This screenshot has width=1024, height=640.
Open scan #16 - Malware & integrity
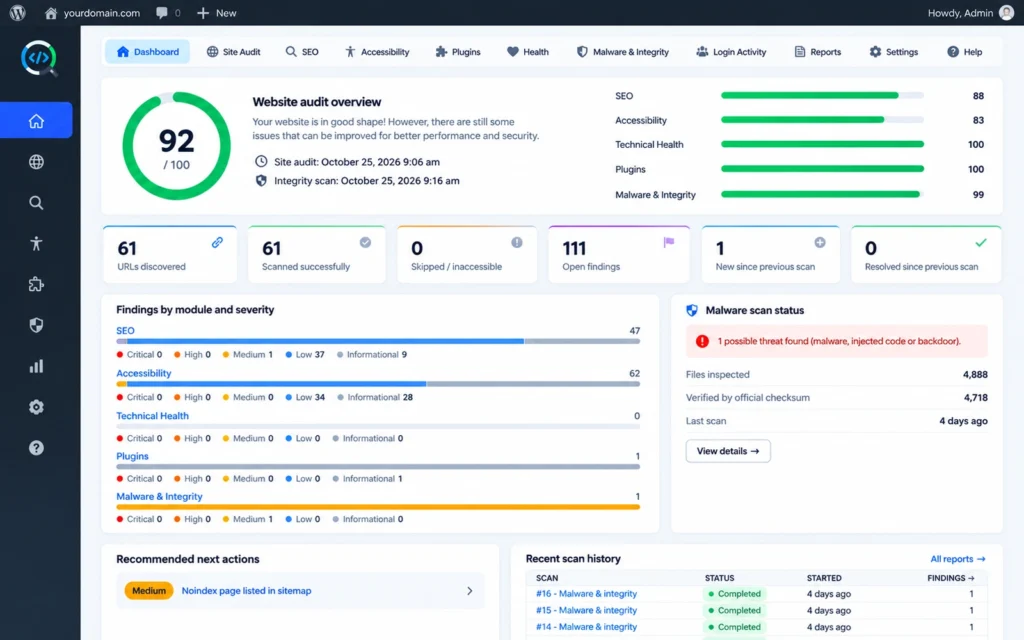tap(586, 594)
